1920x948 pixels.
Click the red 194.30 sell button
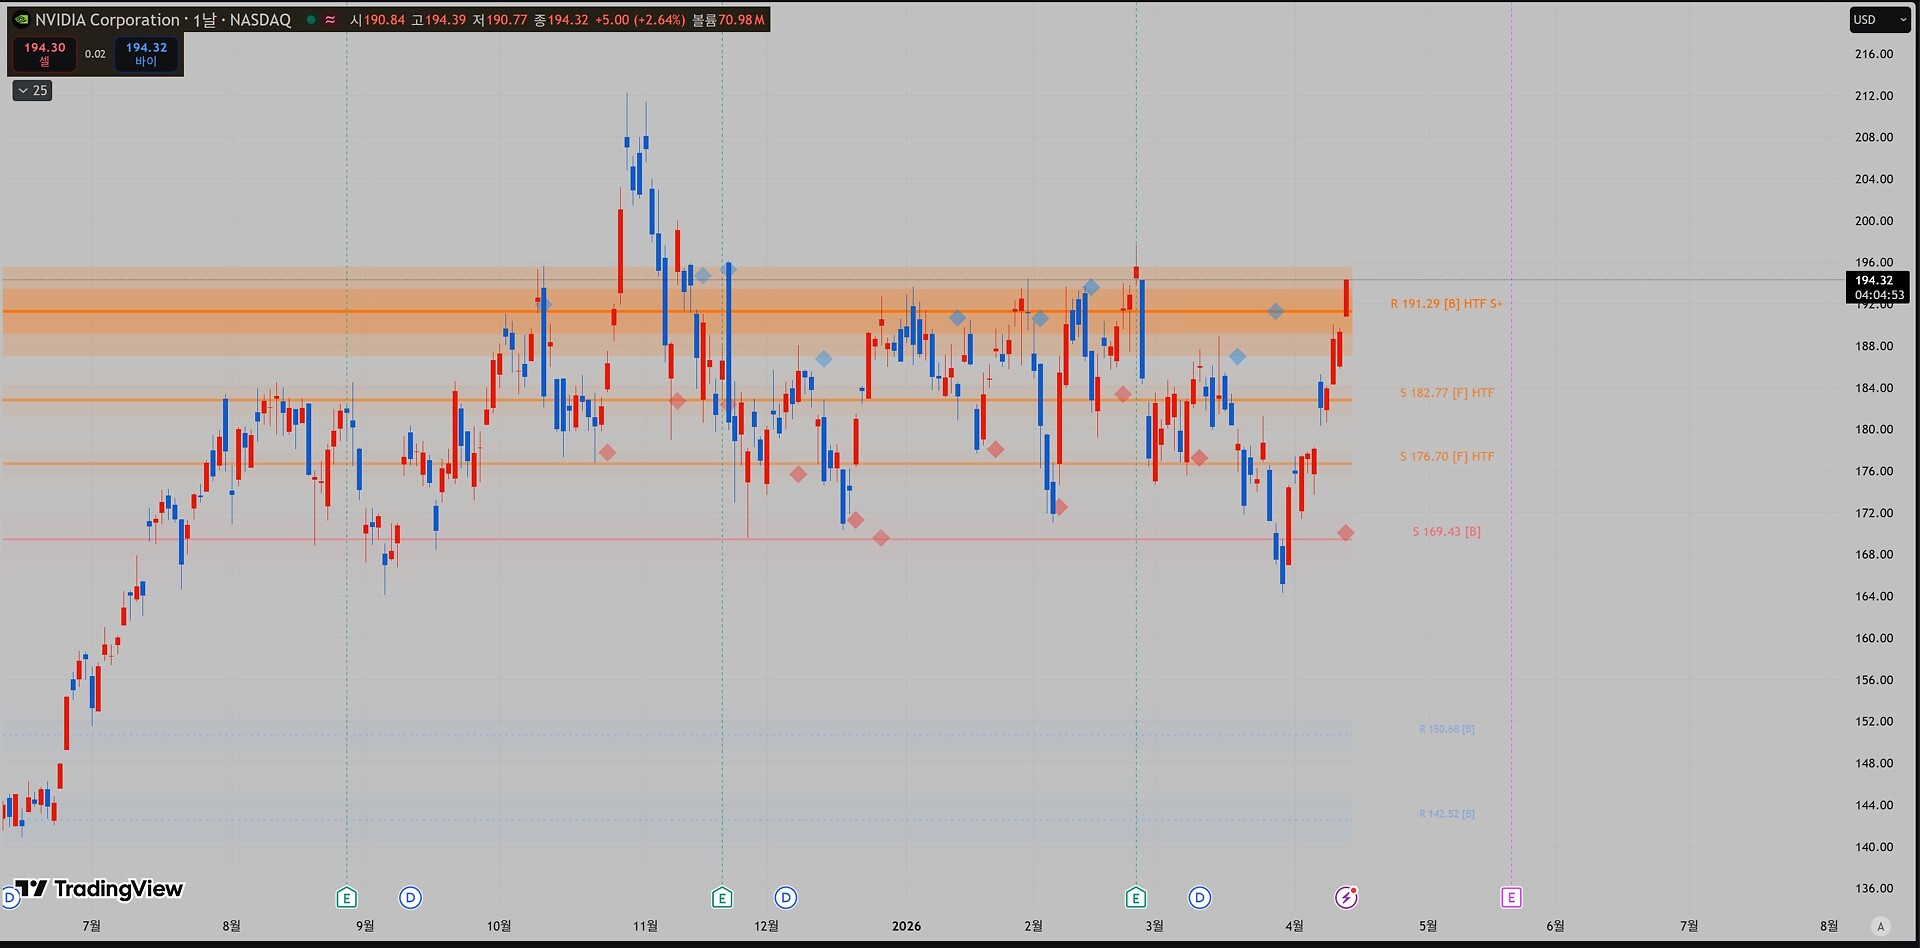point(45,54)
